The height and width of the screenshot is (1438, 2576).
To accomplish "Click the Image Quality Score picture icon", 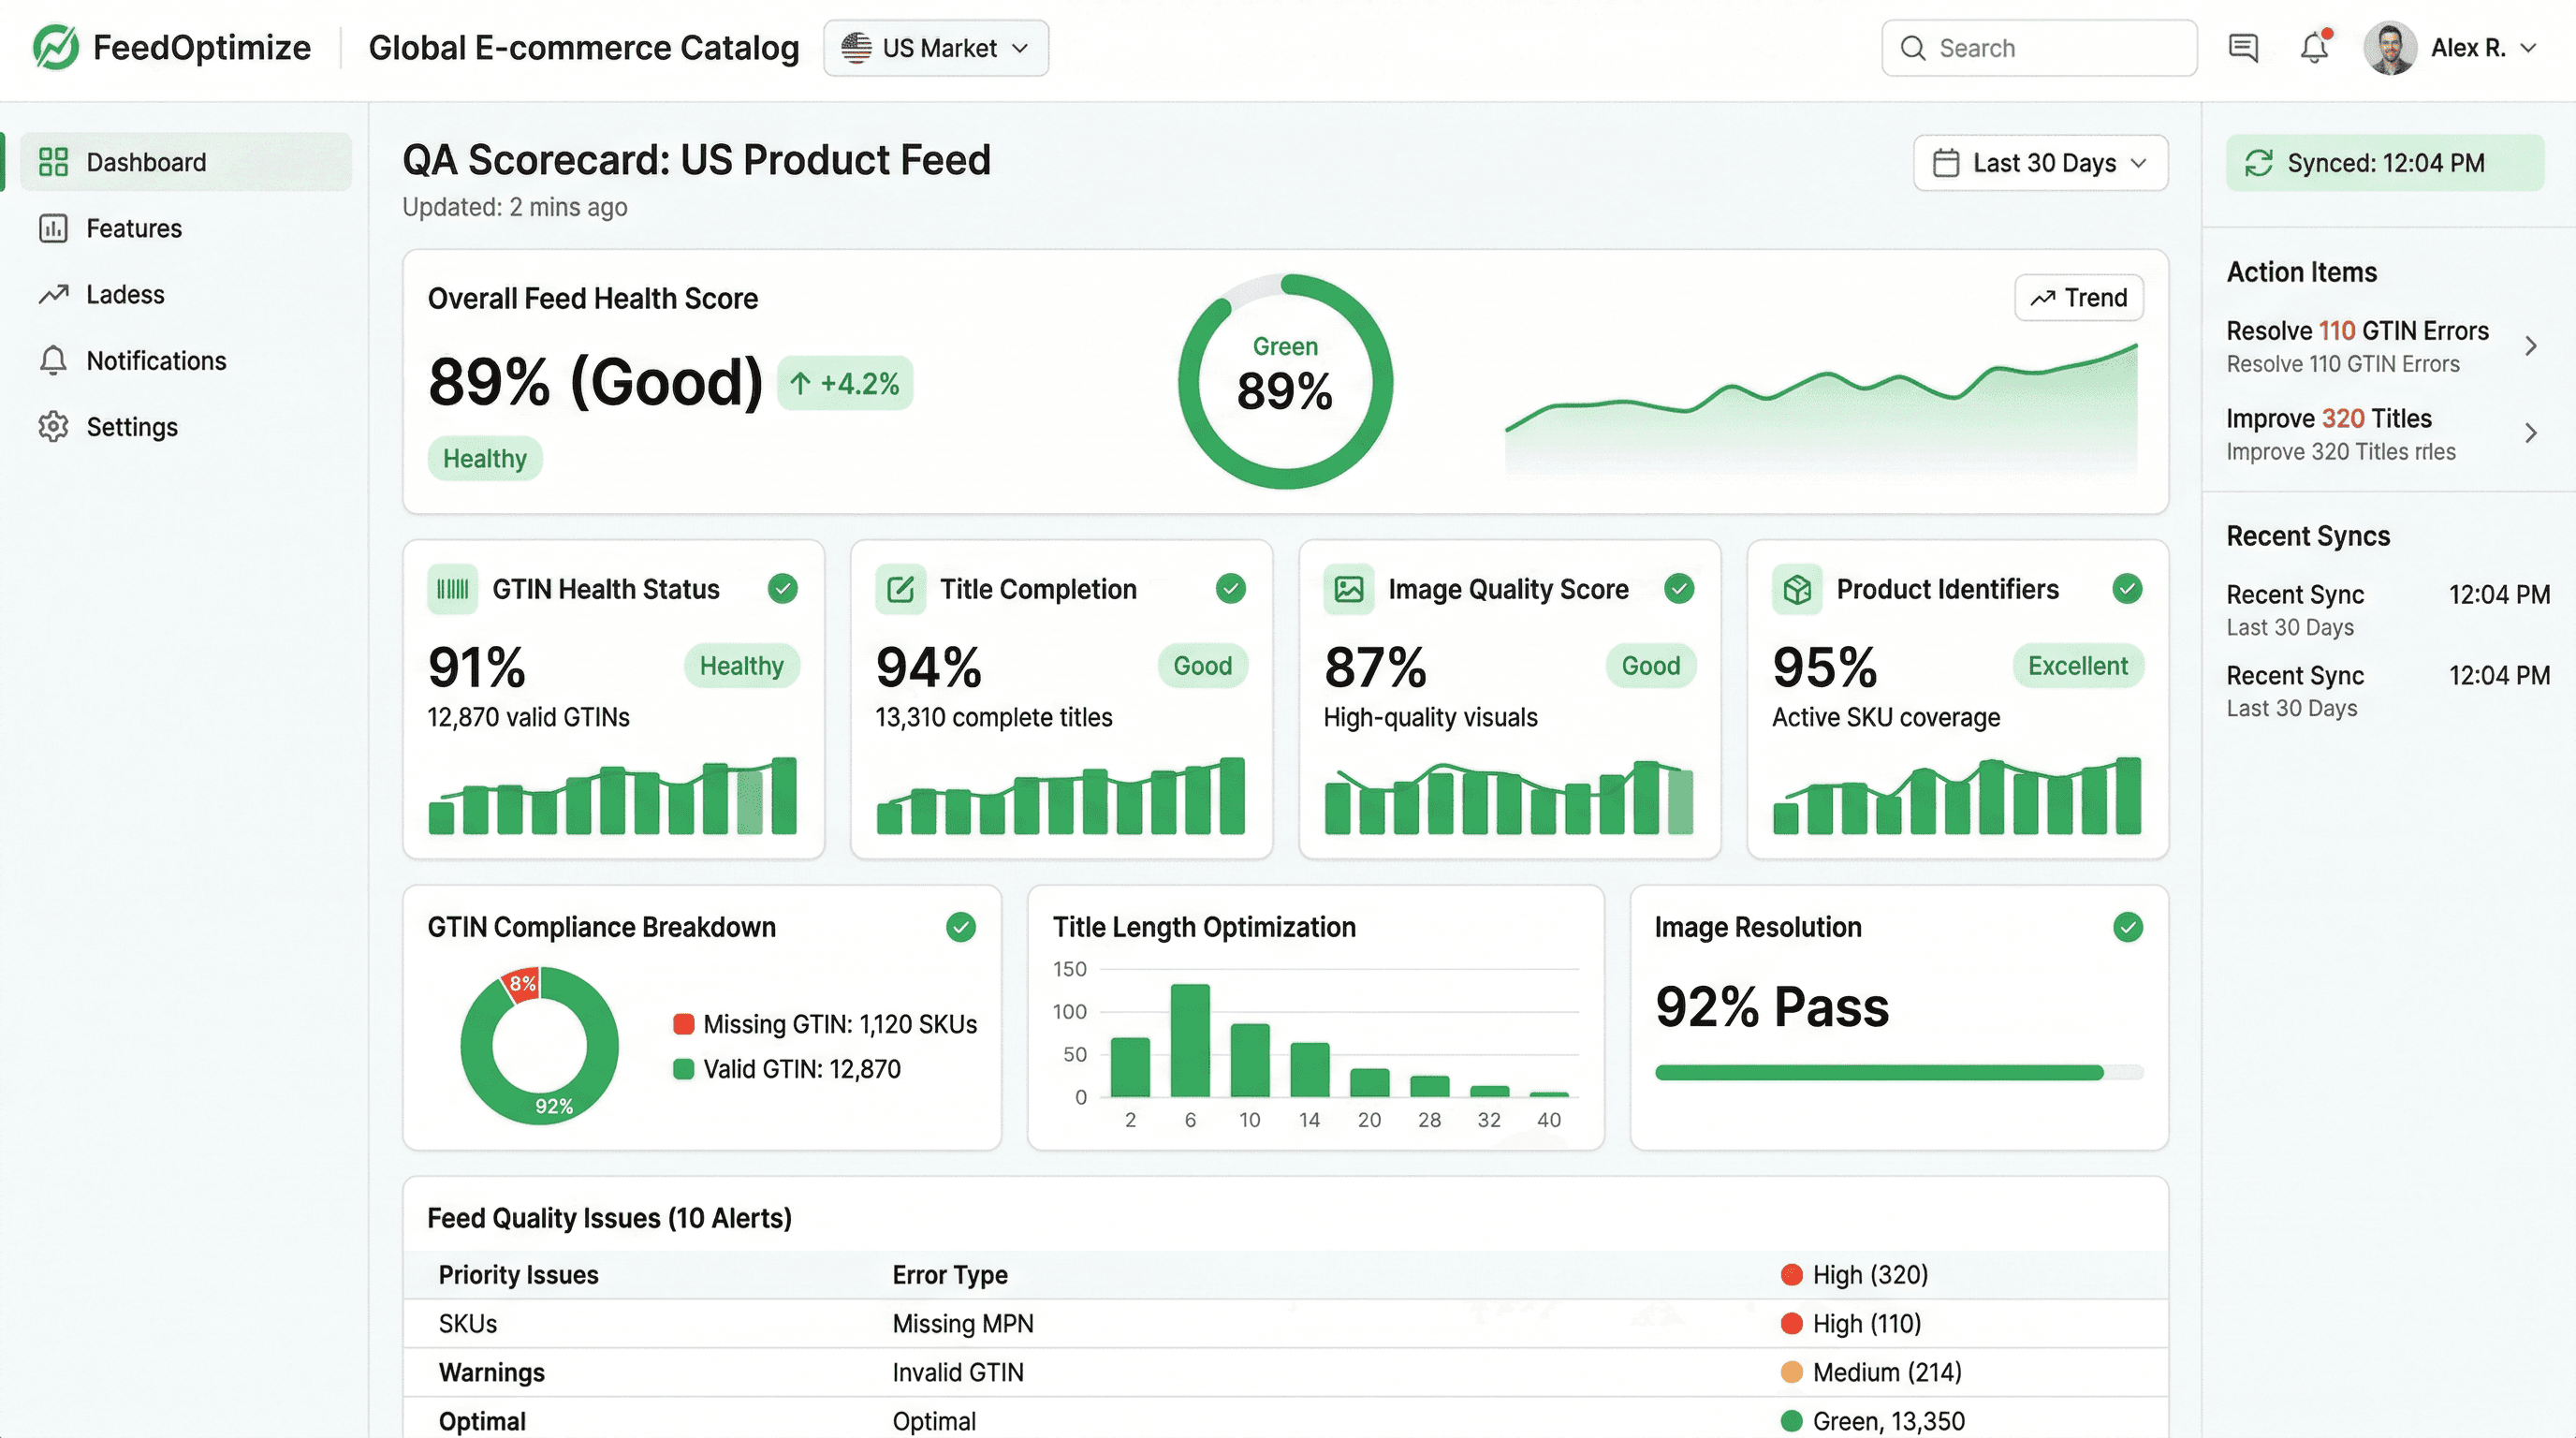I will 1348,589.
